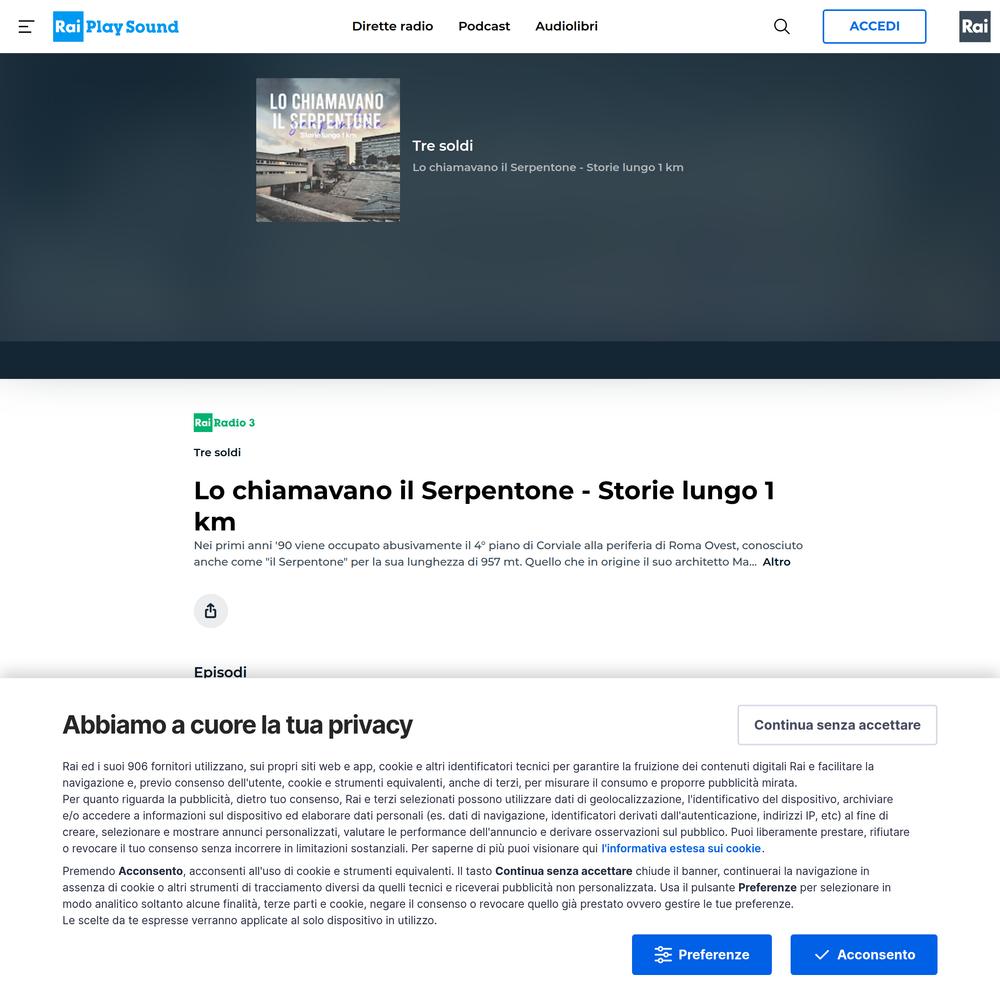Click the Serpentone podcast cover thumbnail
The width and height of the screenshot is (1000, 1000).
click(328, 150)
